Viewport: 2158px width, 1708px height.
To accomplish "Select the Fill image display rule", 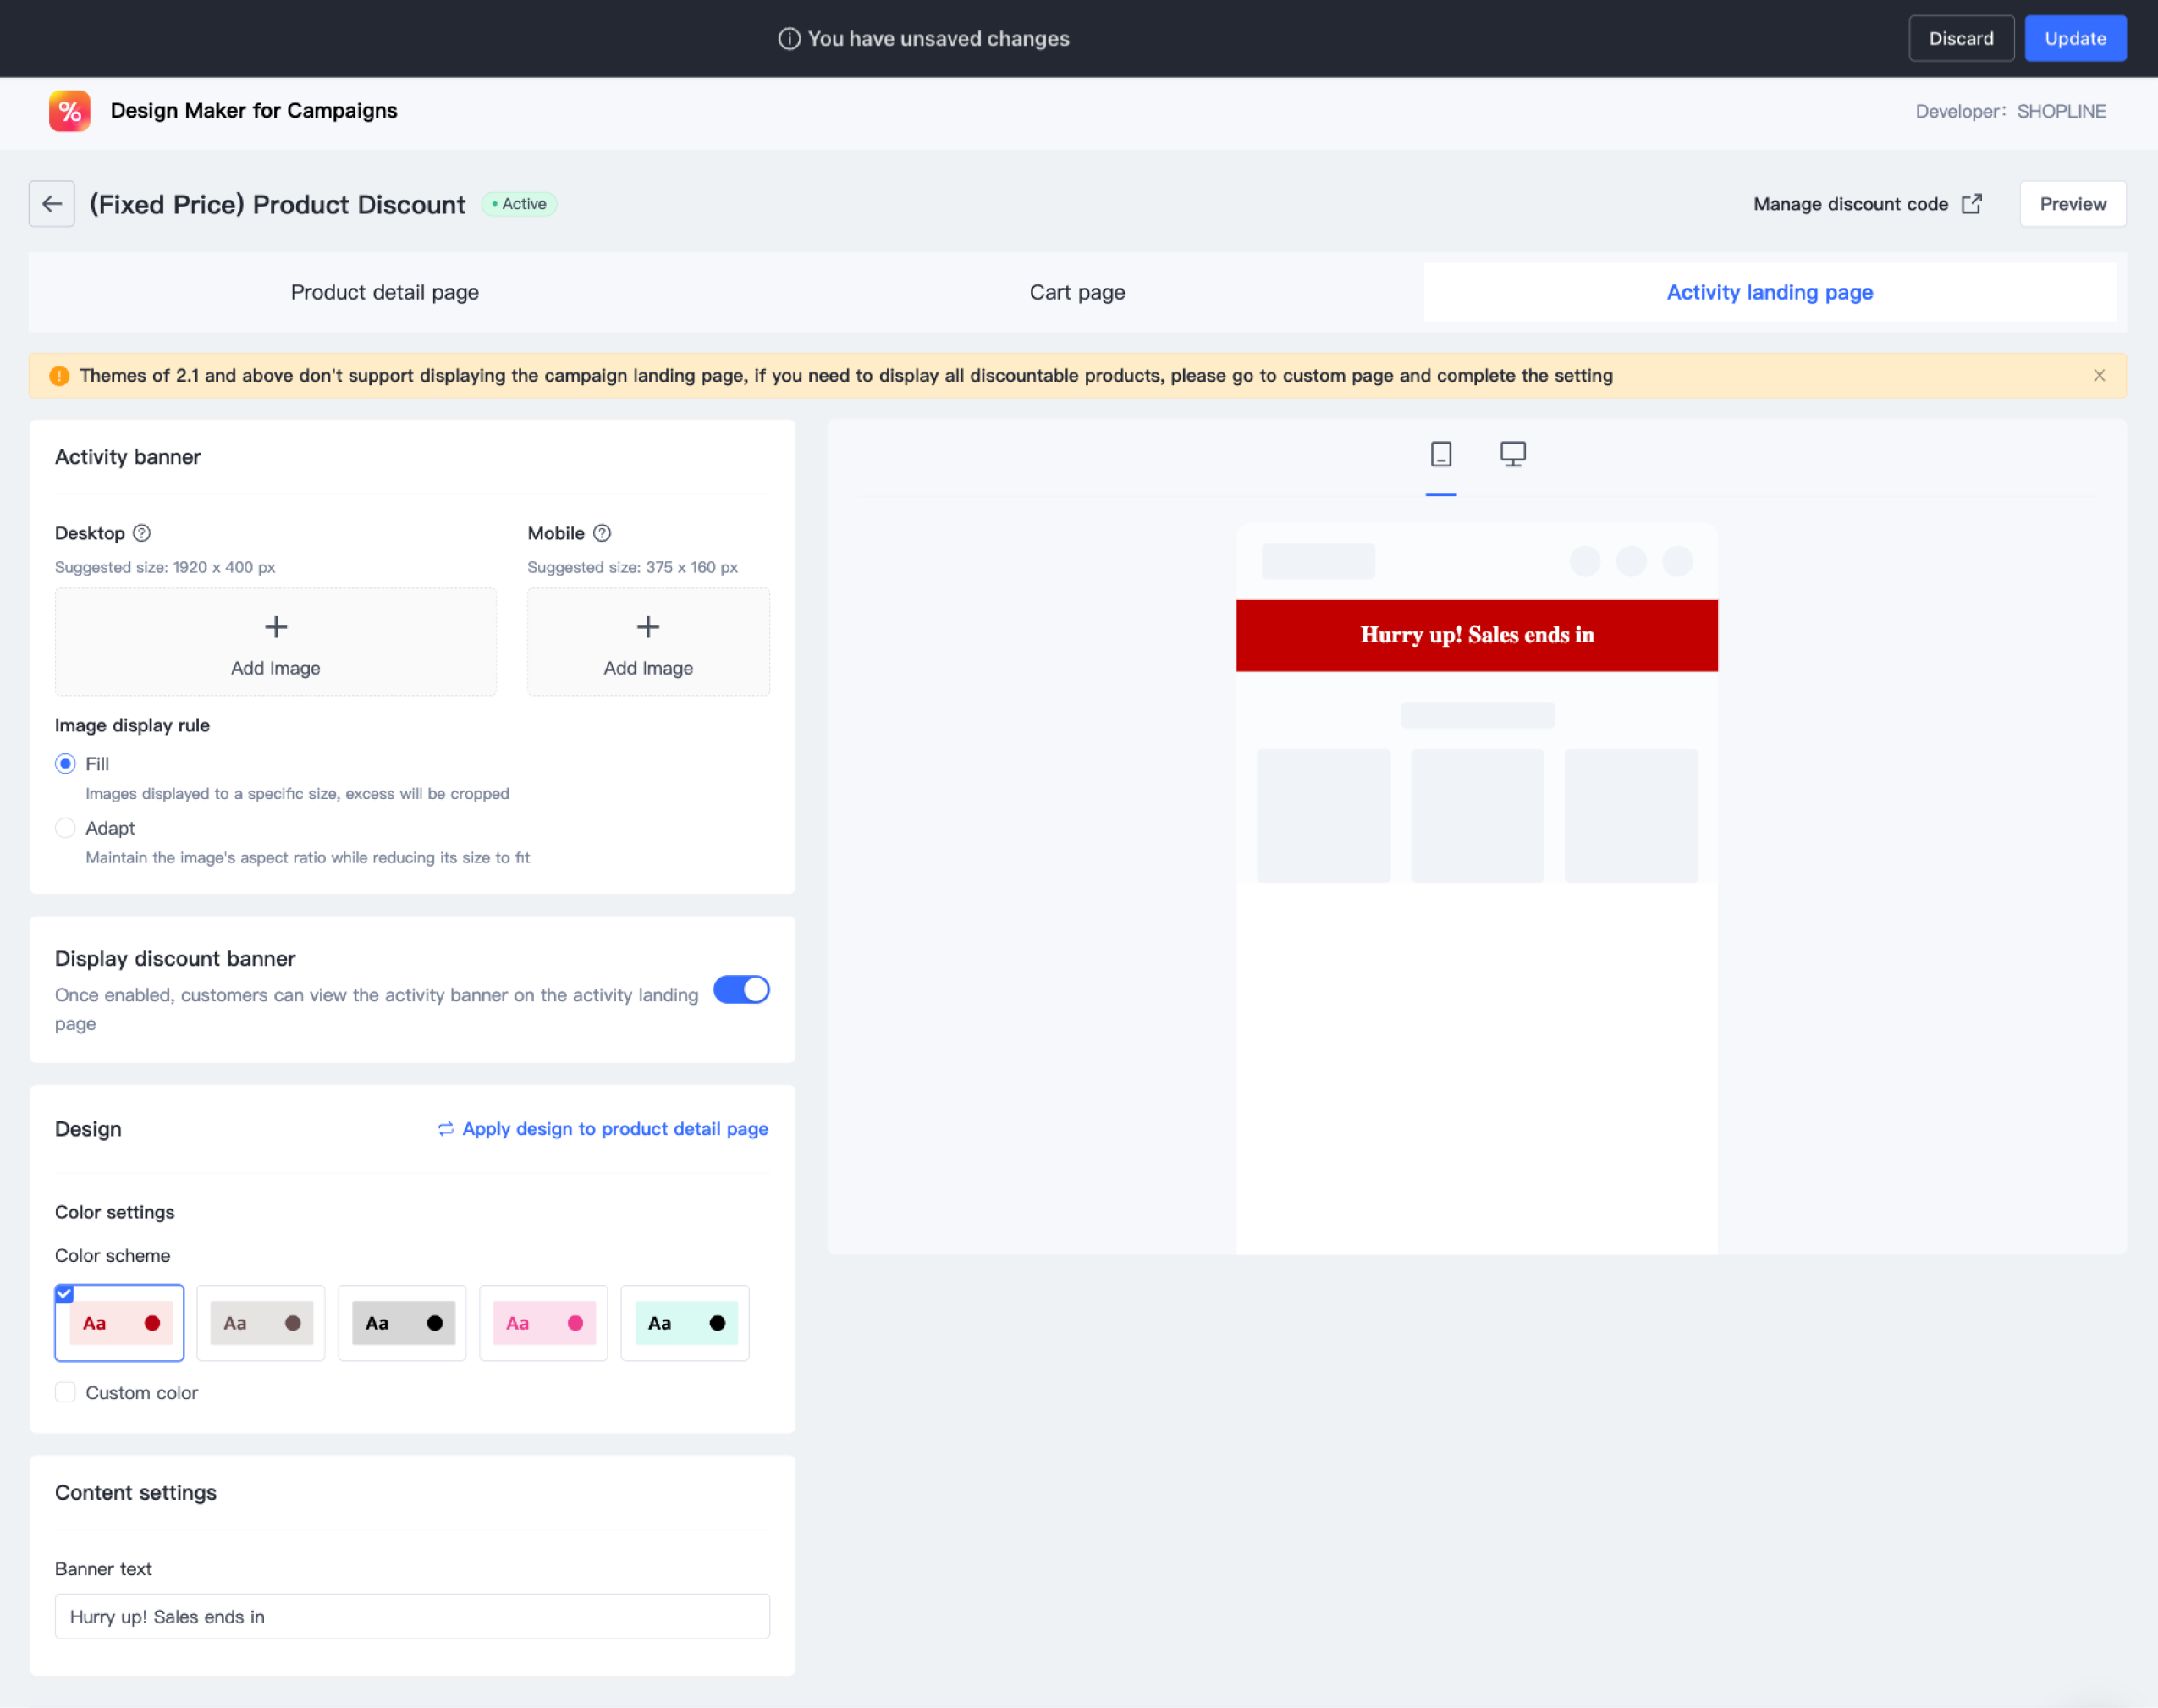I will 66,764.
